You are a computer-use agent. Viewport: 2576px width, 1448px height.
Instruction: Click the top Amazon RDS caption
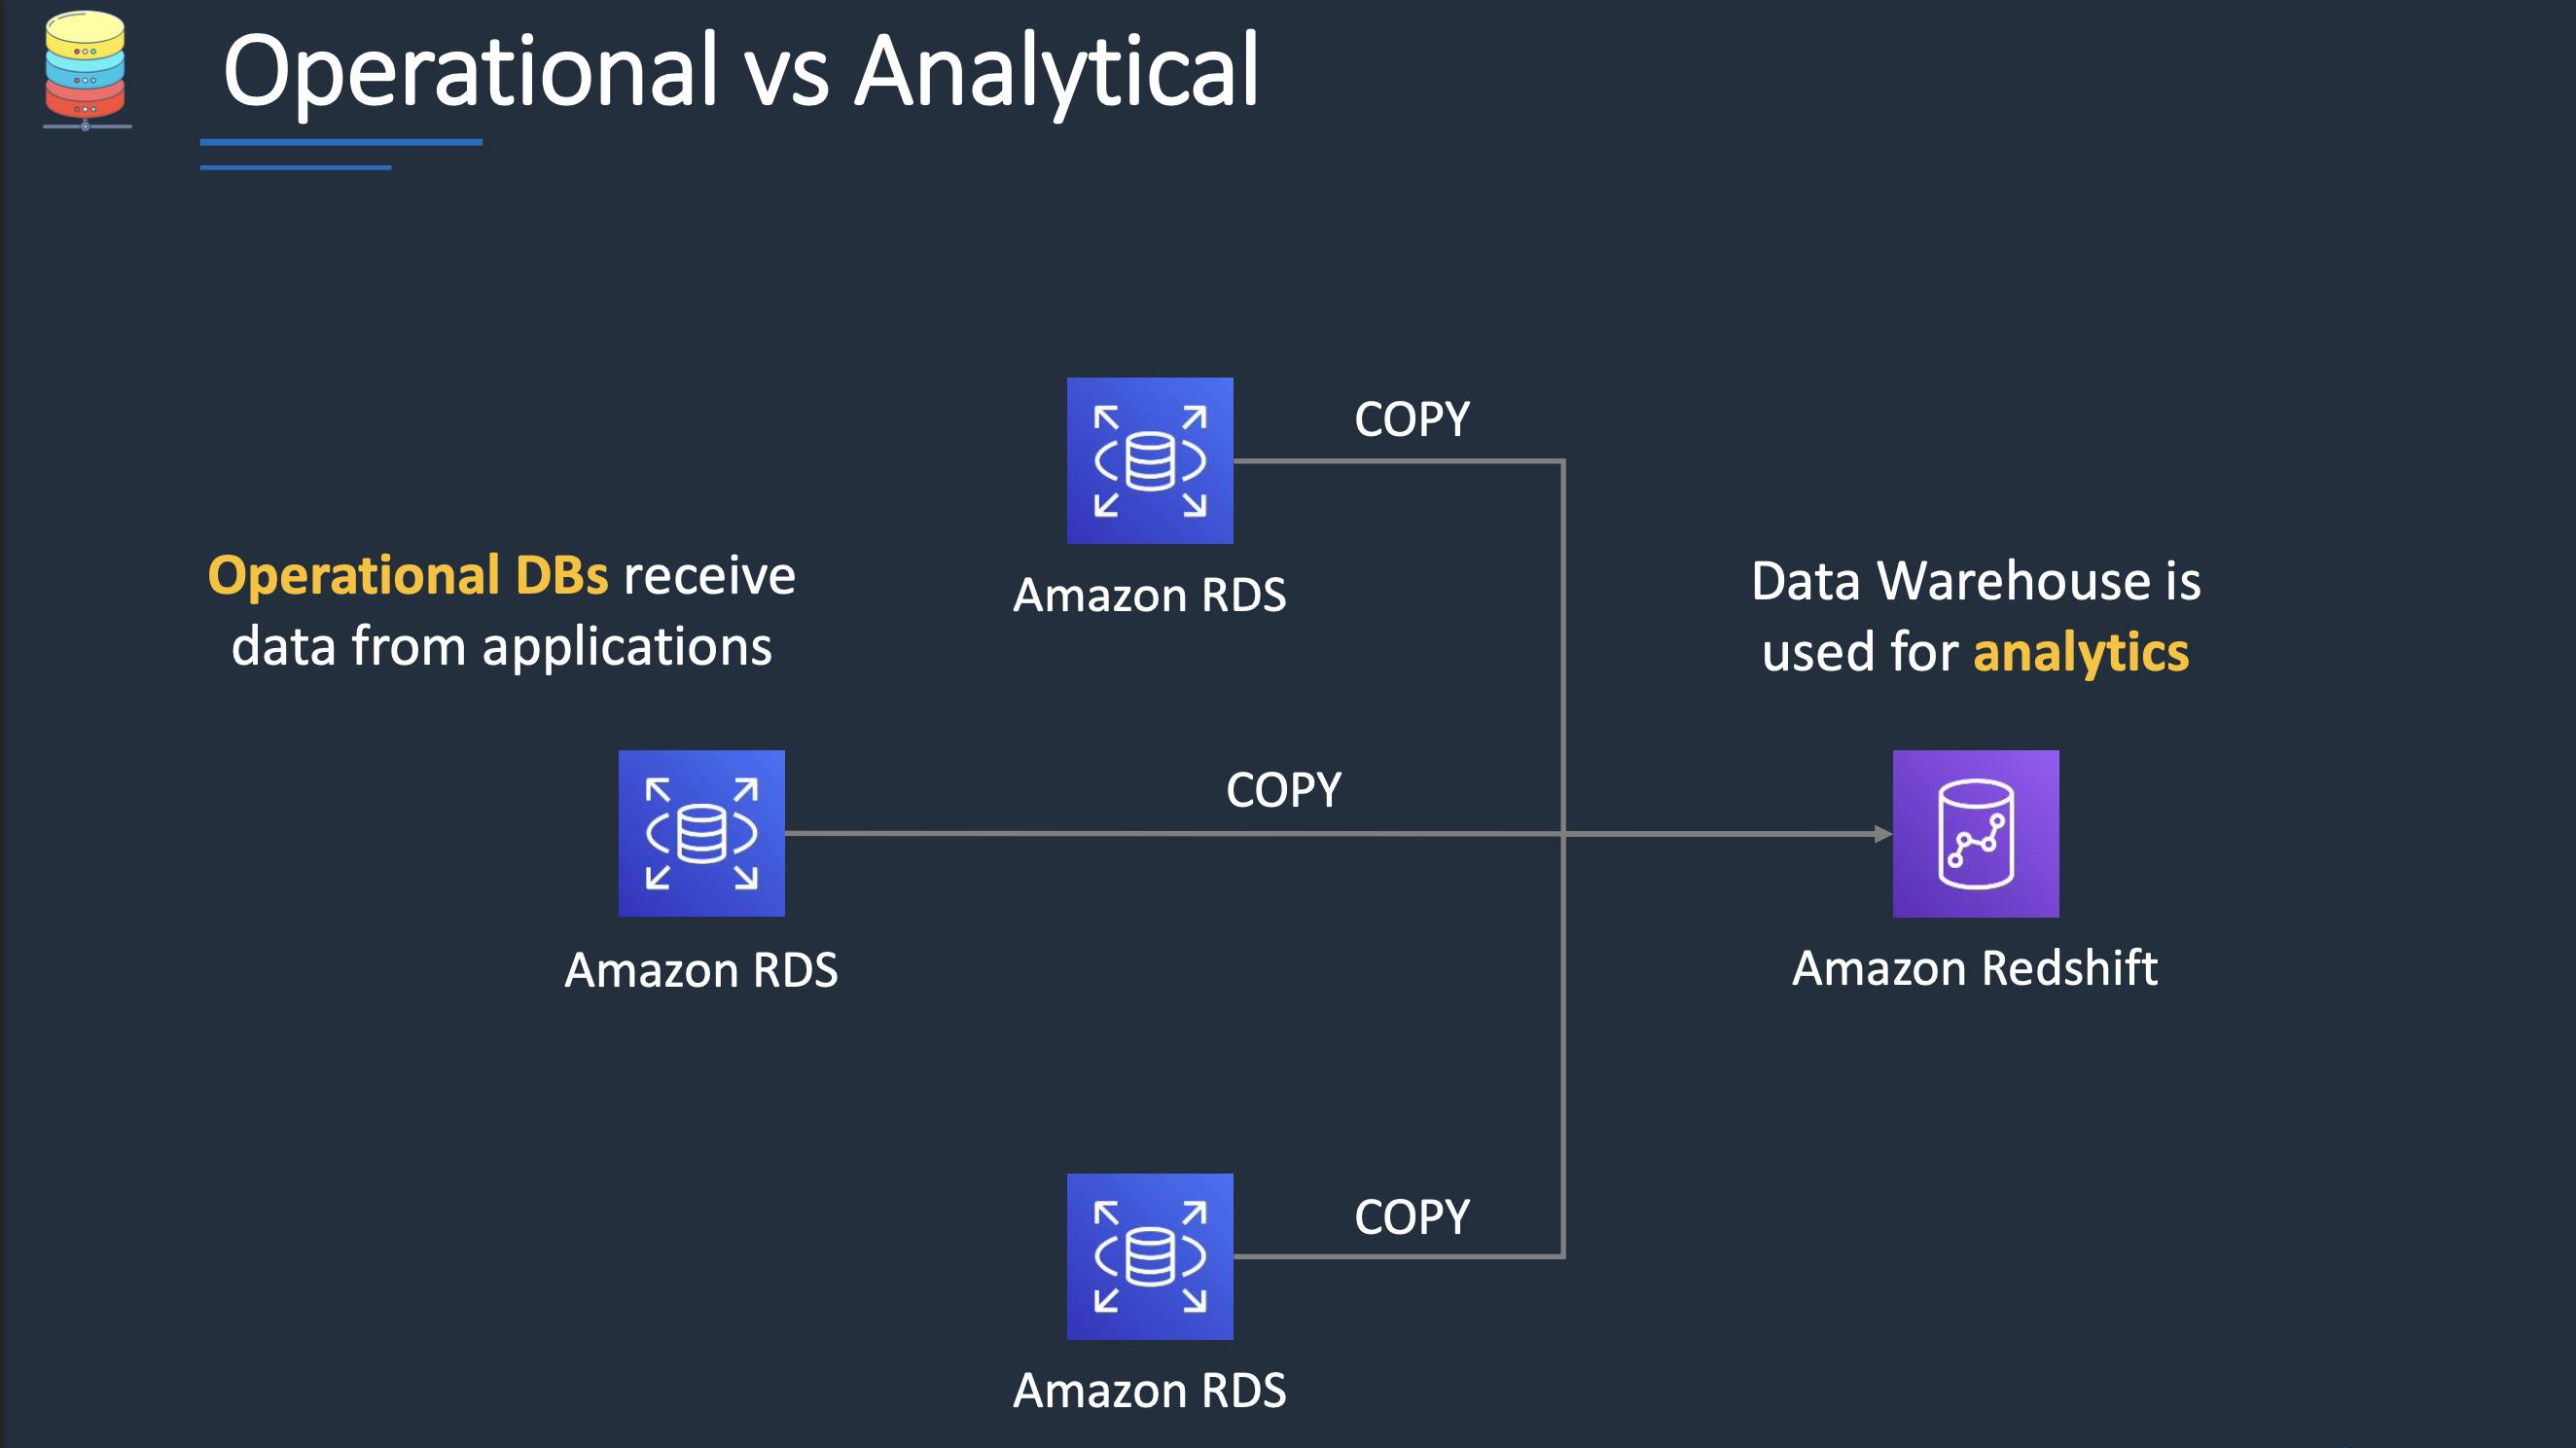pos(1150,596)
